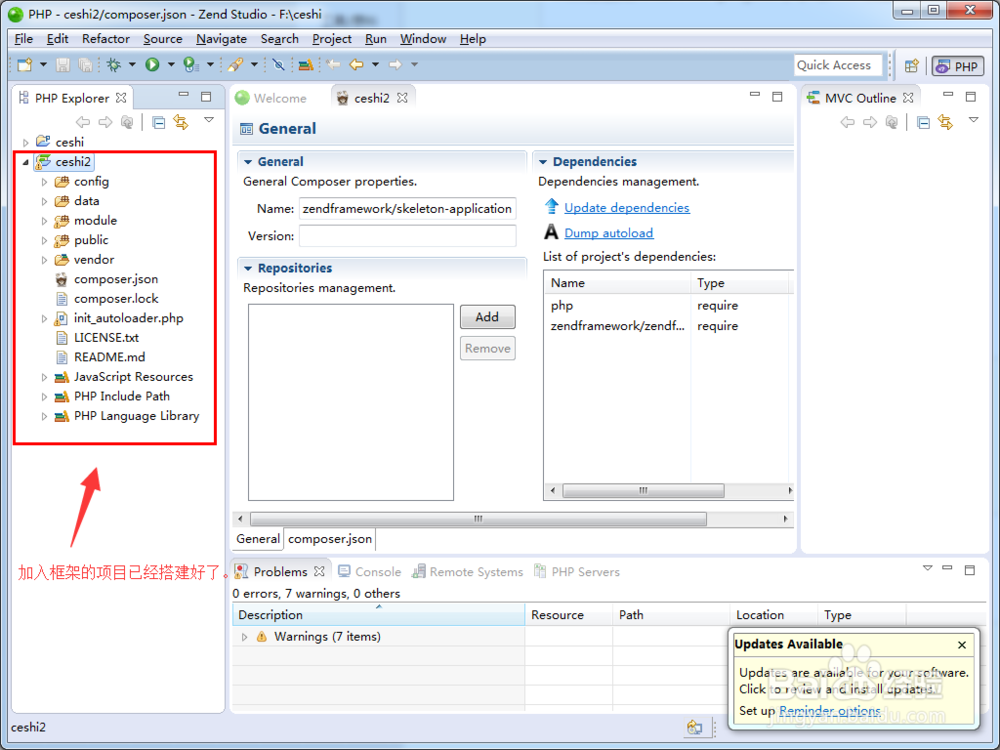Click the New file toolbar icon
The width and height of the screenshot is (1000, 750).
[25, 64]
